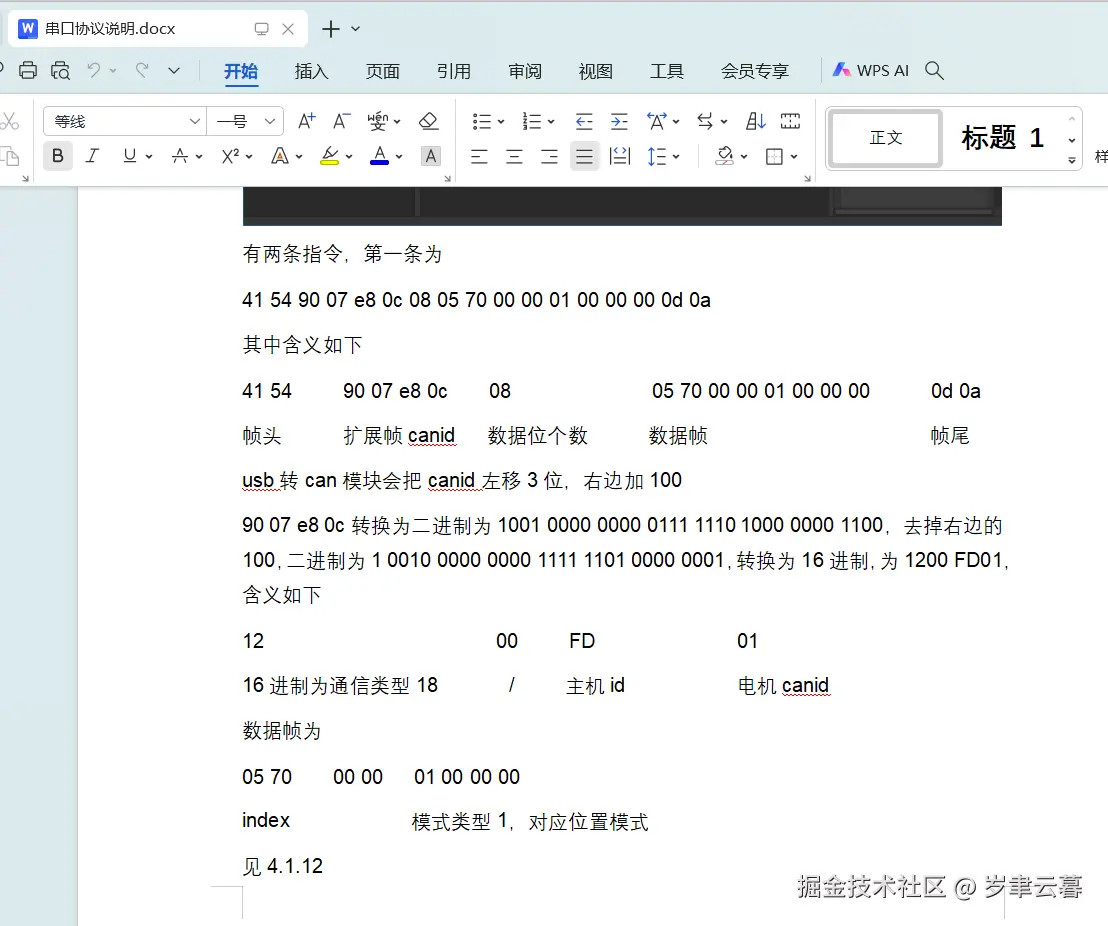Toggle center text alignment
This screenshot has height=926, width=1108.
coord(513,156)
